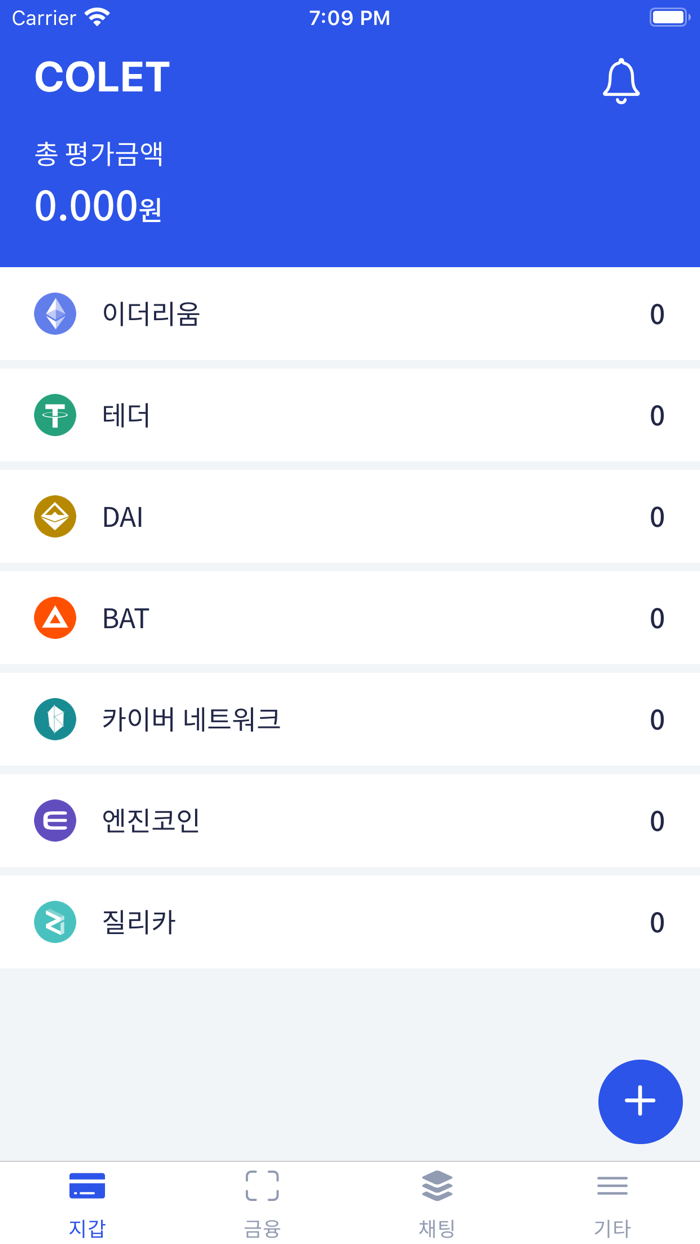Open the 금융 finance tab
The image size is (700, 1244).
click(x=262, y=1203)
